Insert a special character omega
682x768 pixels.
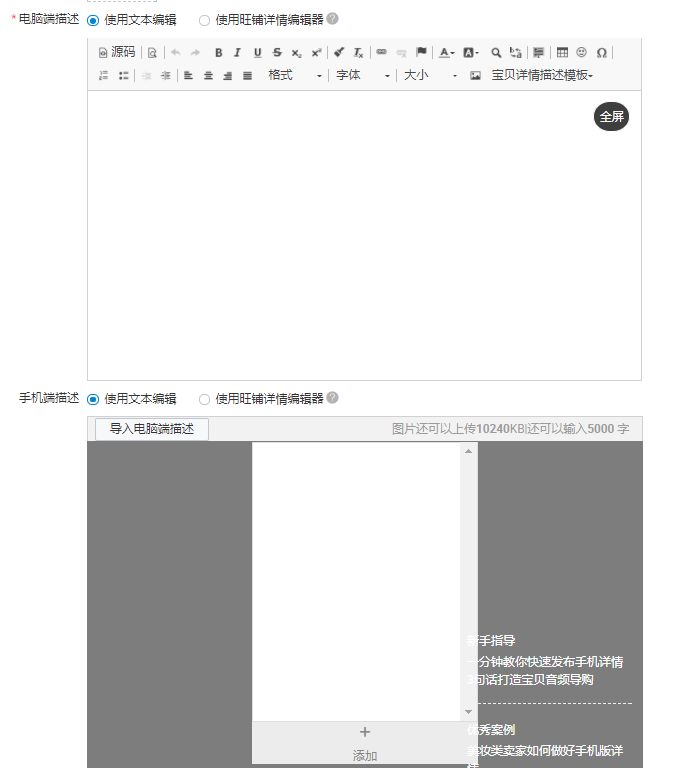(602, 52)
